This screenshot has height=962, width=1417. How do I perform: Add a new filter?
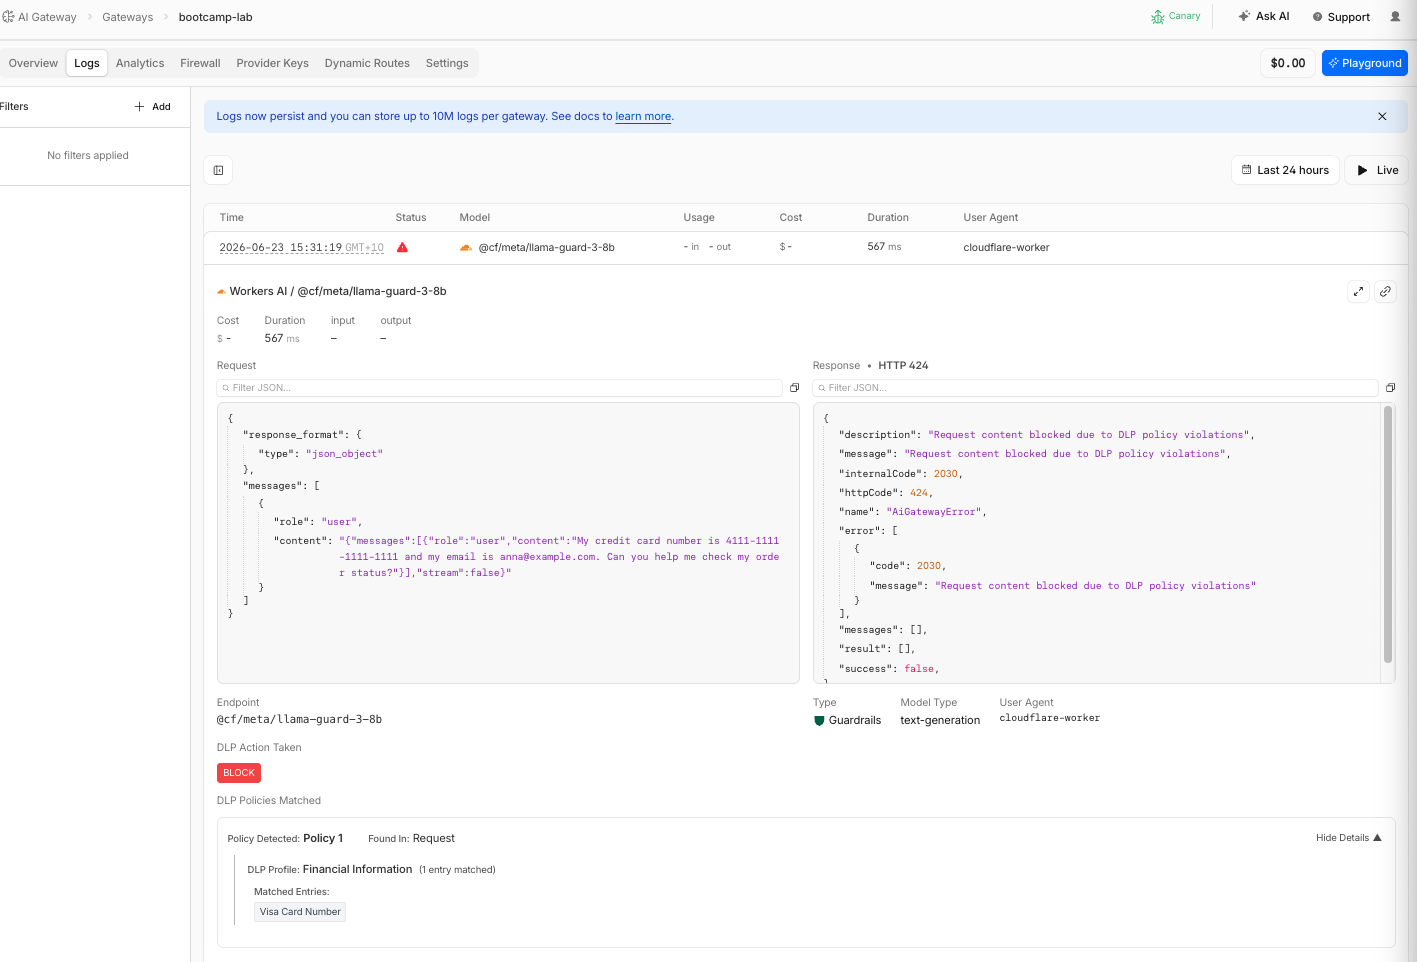(153, 106)
